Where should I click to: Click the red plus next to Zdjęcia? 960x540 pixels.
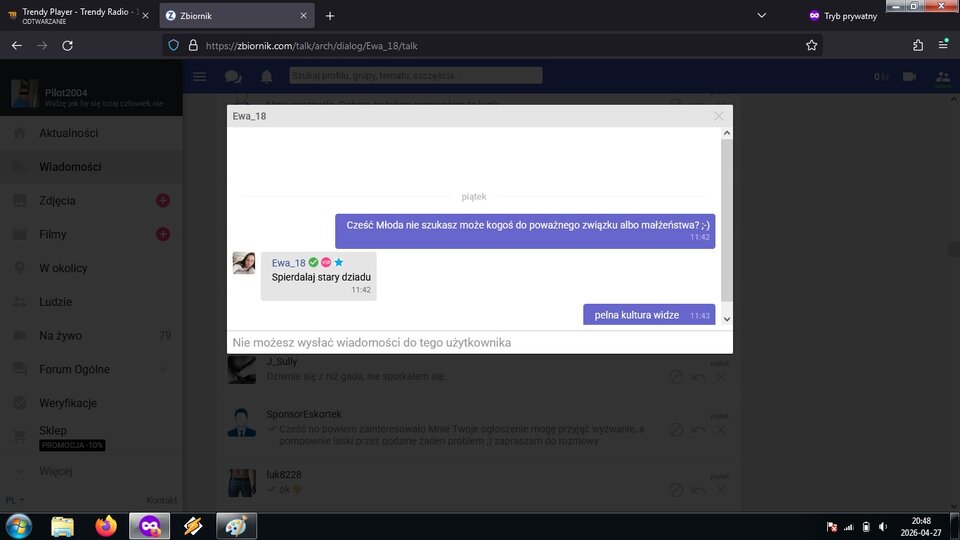tap(163, 201)
